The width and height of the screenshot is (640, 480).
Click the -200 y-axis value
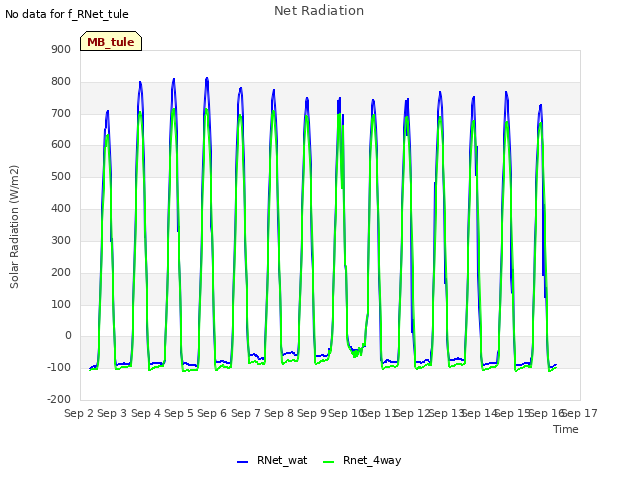59,399
